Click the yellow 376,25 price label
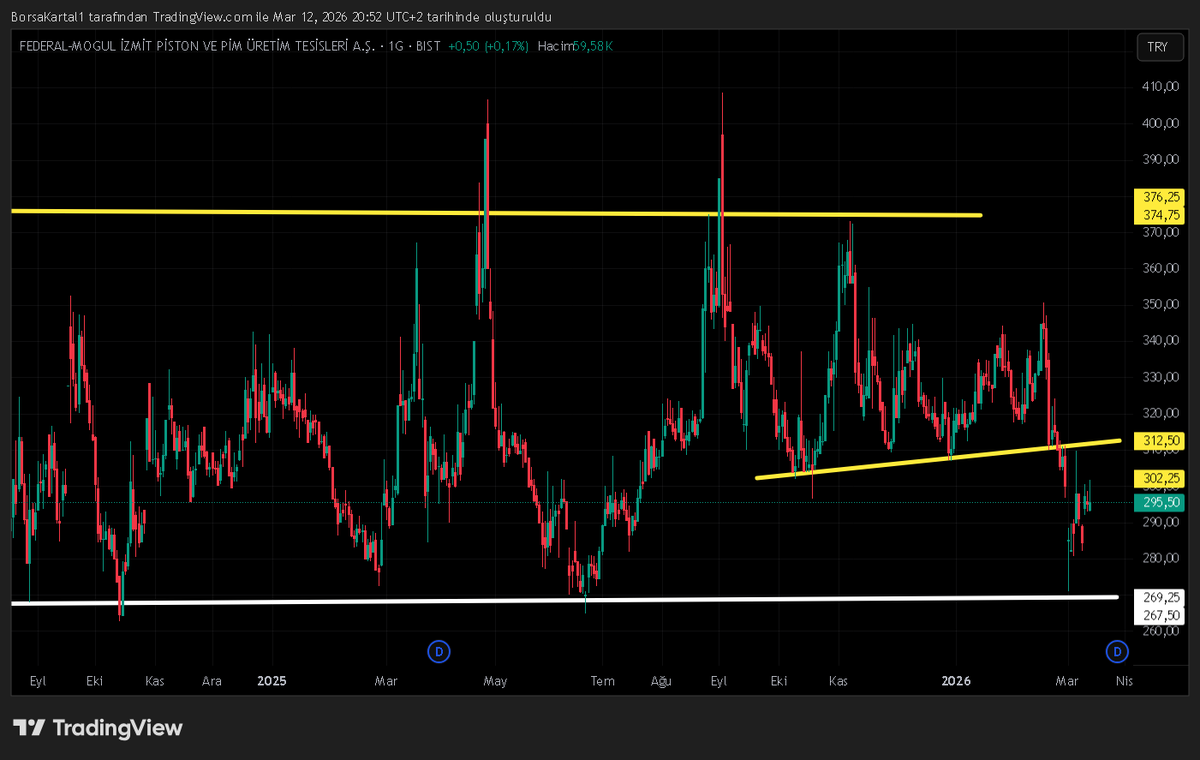The width and height of the screenshot is (1200, 760). pyautogui.click(x=1158, y=197)
